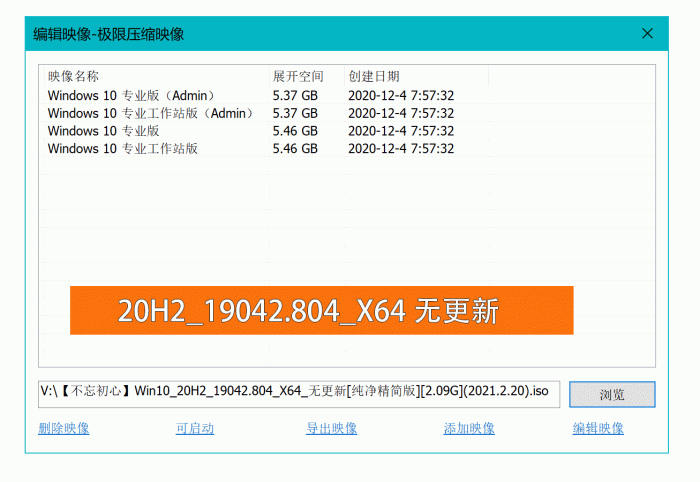The image size is (700, 482).
Task: Select the Windows 10 专业工作站版 row without Admin
Action: (x=123, y=149)
